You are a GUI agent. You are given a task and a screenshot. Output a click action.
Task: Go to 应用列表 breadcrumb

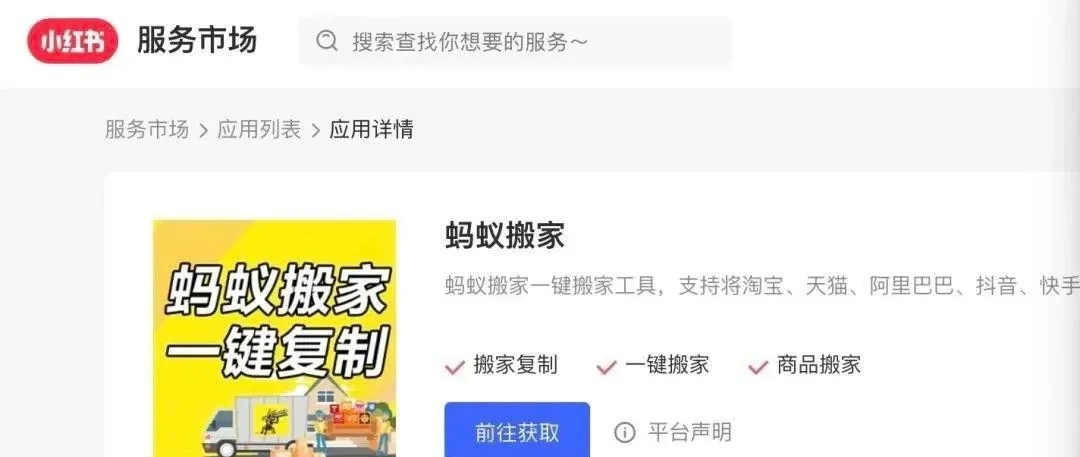tap(260, 130)
